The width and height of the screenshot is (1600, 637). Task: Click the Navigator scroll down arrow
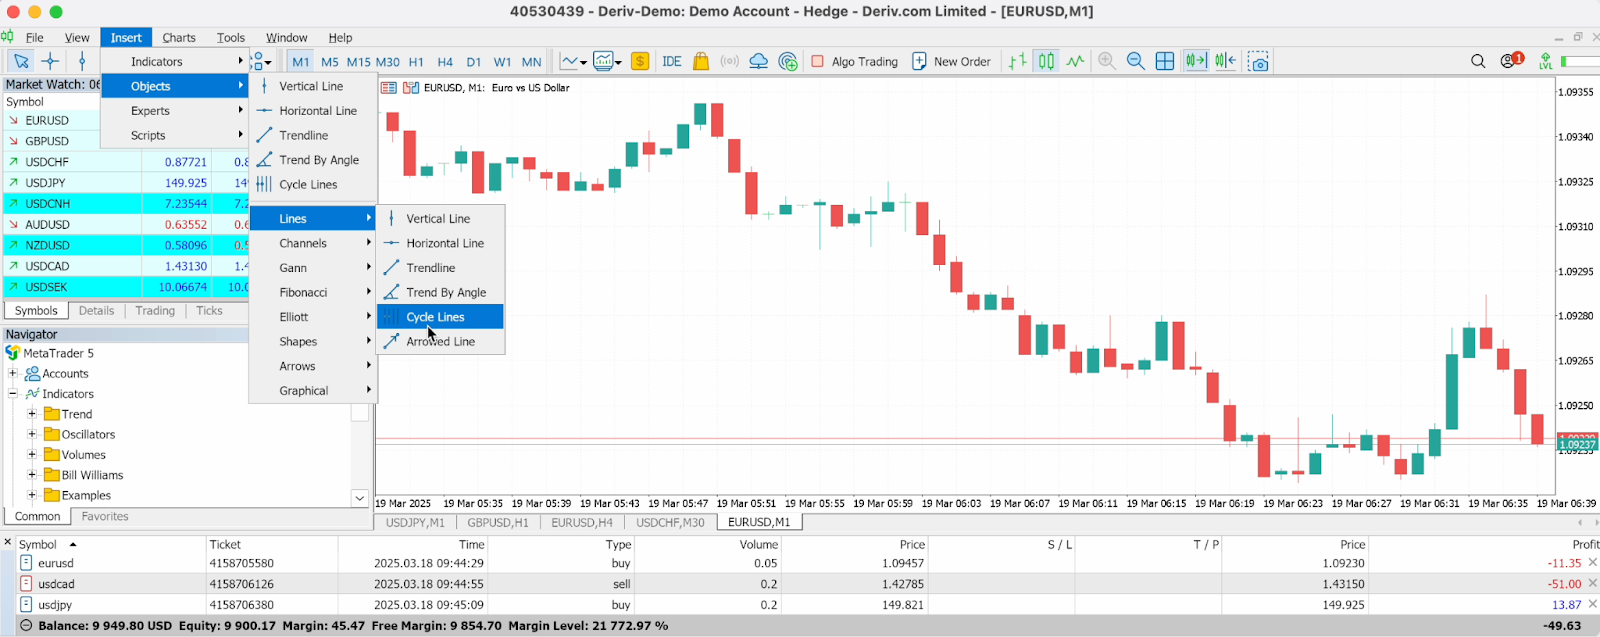[x=360, y=497]
